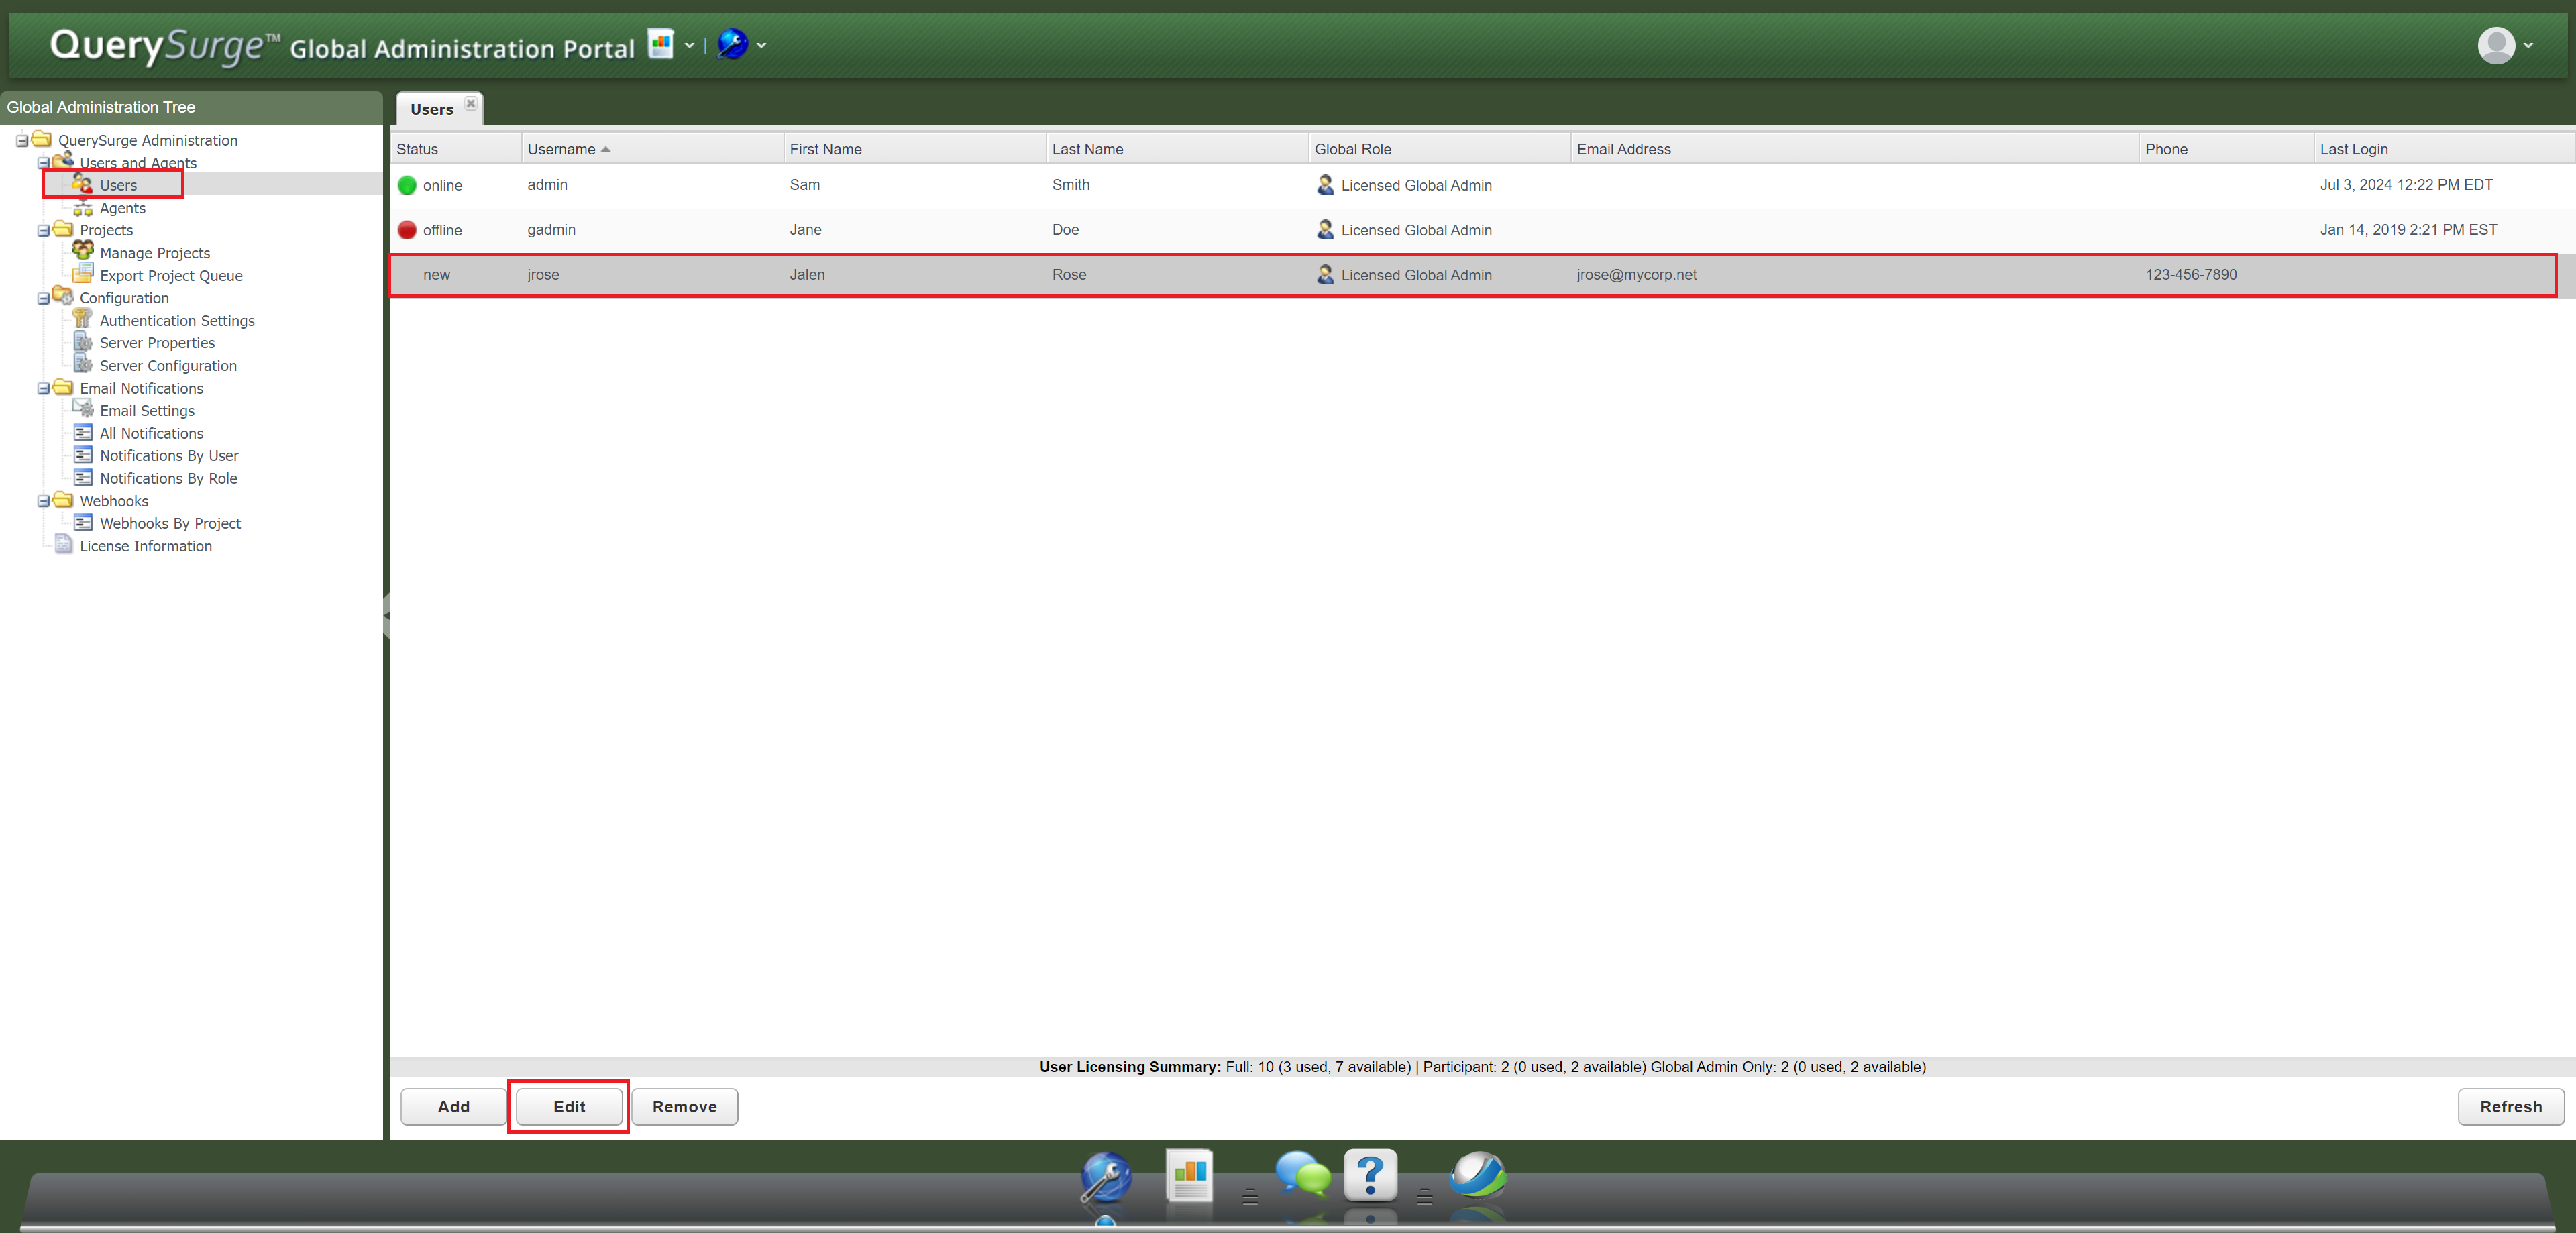Click the role icon in jrose row

1325,275
